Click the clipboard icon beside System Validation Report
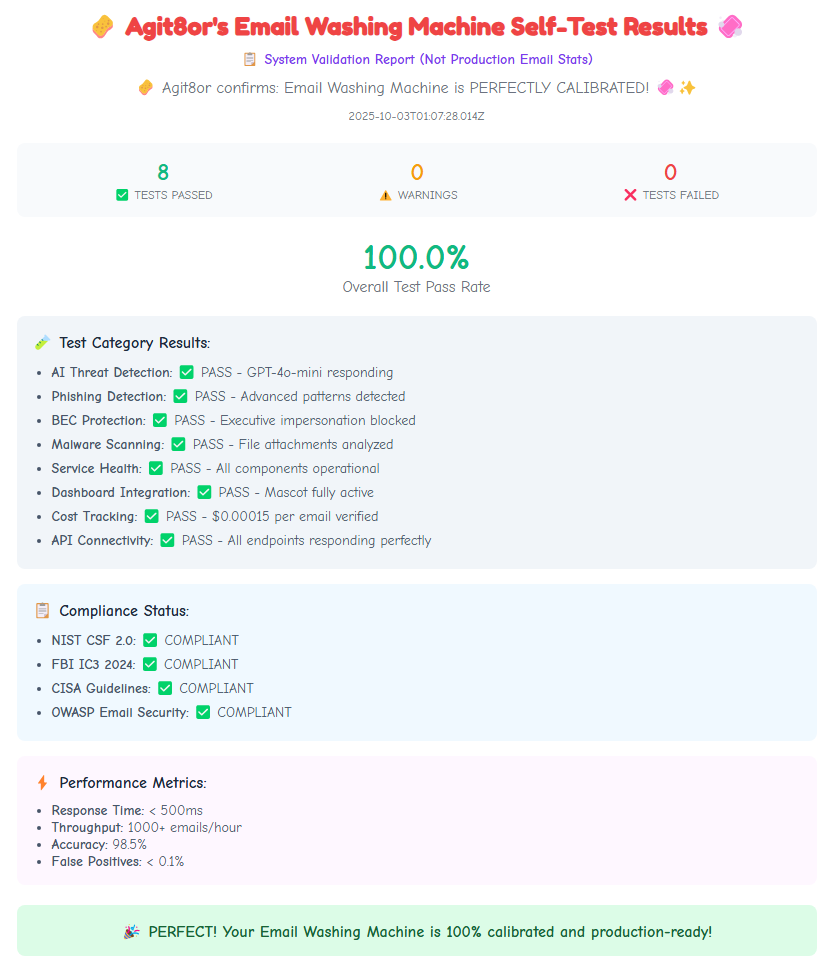833x966 pixels. point(250,60)
